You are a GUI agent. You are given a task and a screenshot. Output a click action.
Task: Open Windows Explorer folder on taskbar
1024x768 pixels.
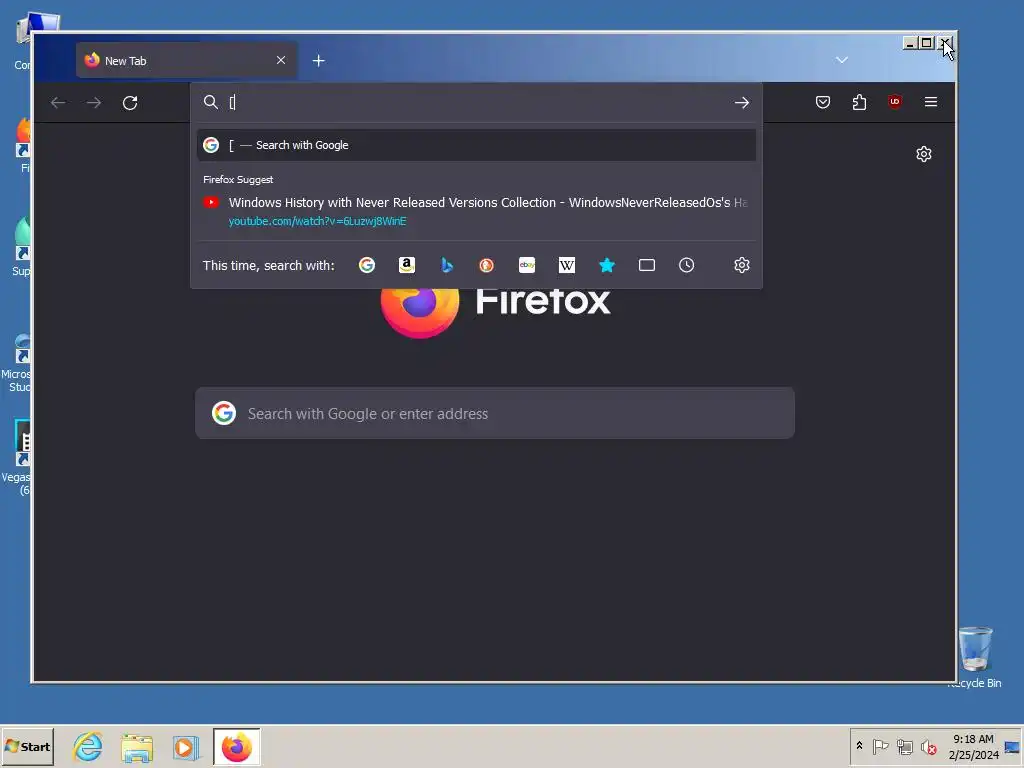coord(137,746)
